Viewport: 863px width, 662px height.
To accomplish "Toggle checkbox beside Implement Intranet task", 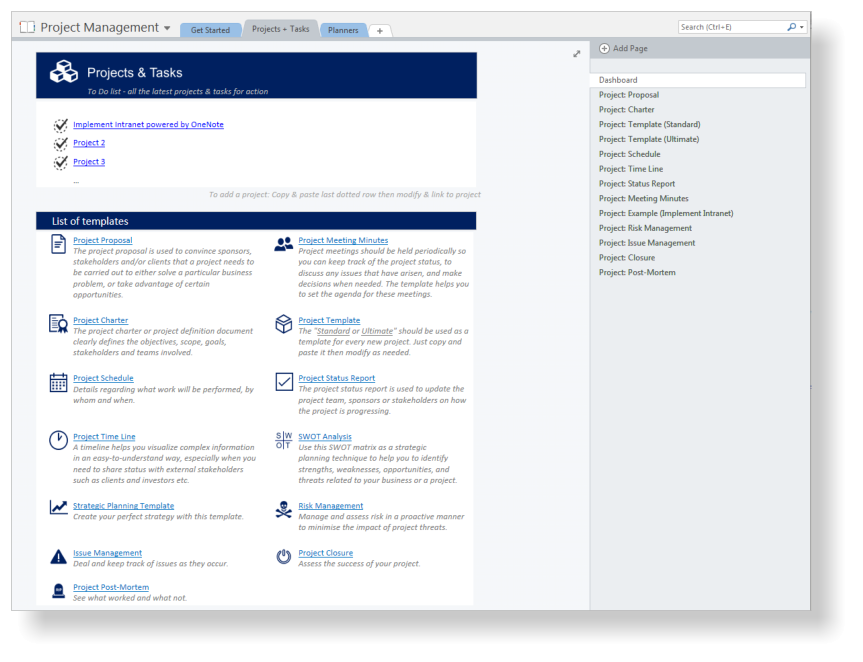I will (x=61, y=125).
